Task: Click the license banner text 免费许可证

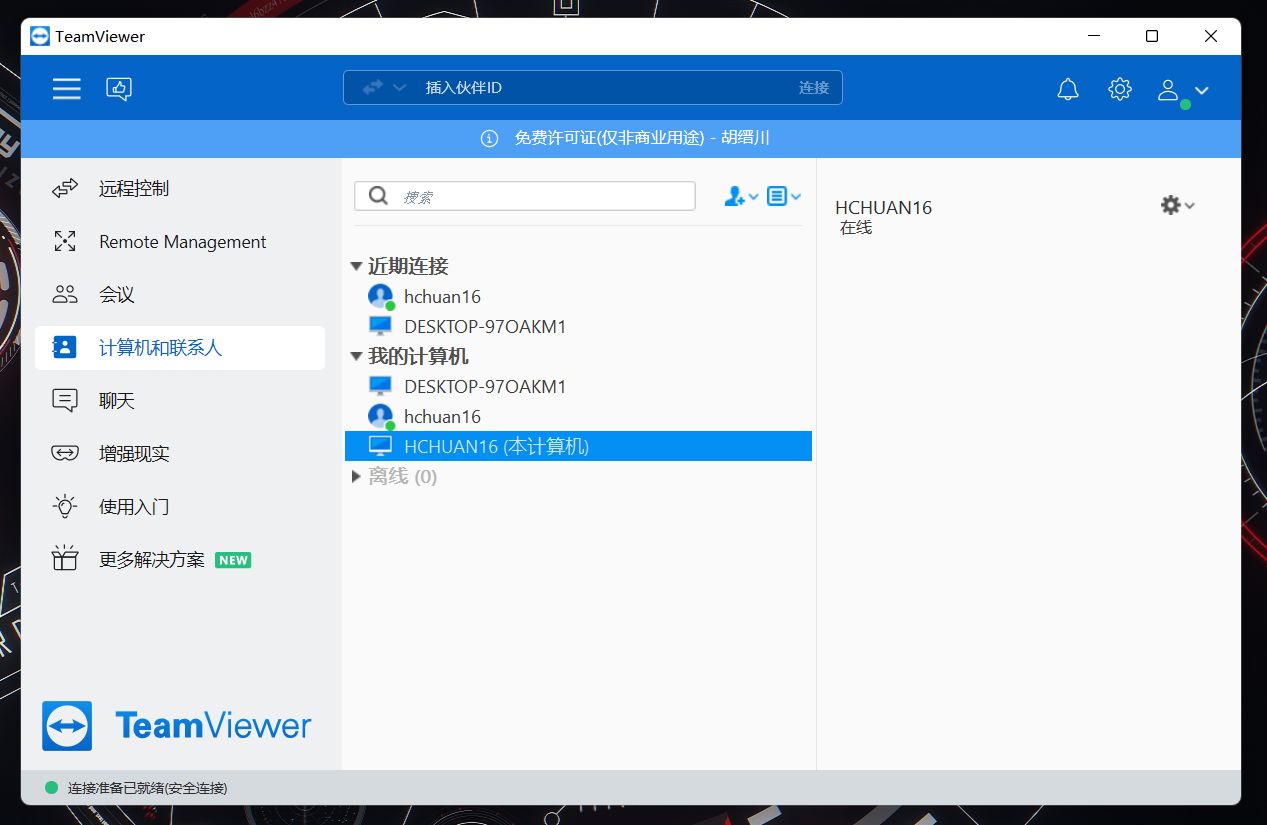Action: pyautogui.click(x=642, y=139)
